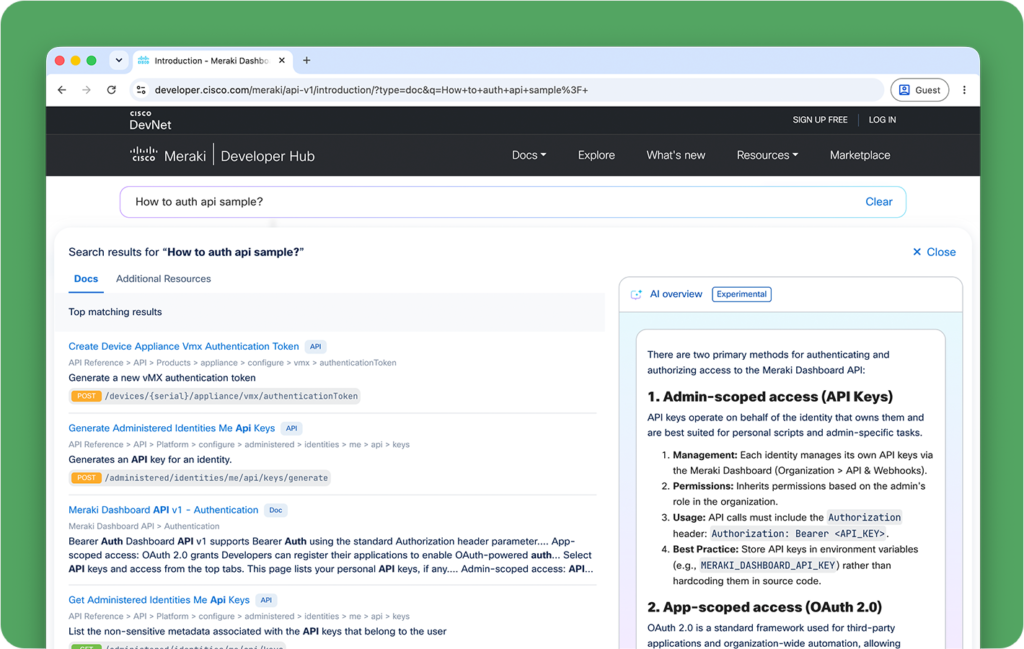
Task: Open the Explore menu item
Action: pyautogui.click(x=596, y=155)
